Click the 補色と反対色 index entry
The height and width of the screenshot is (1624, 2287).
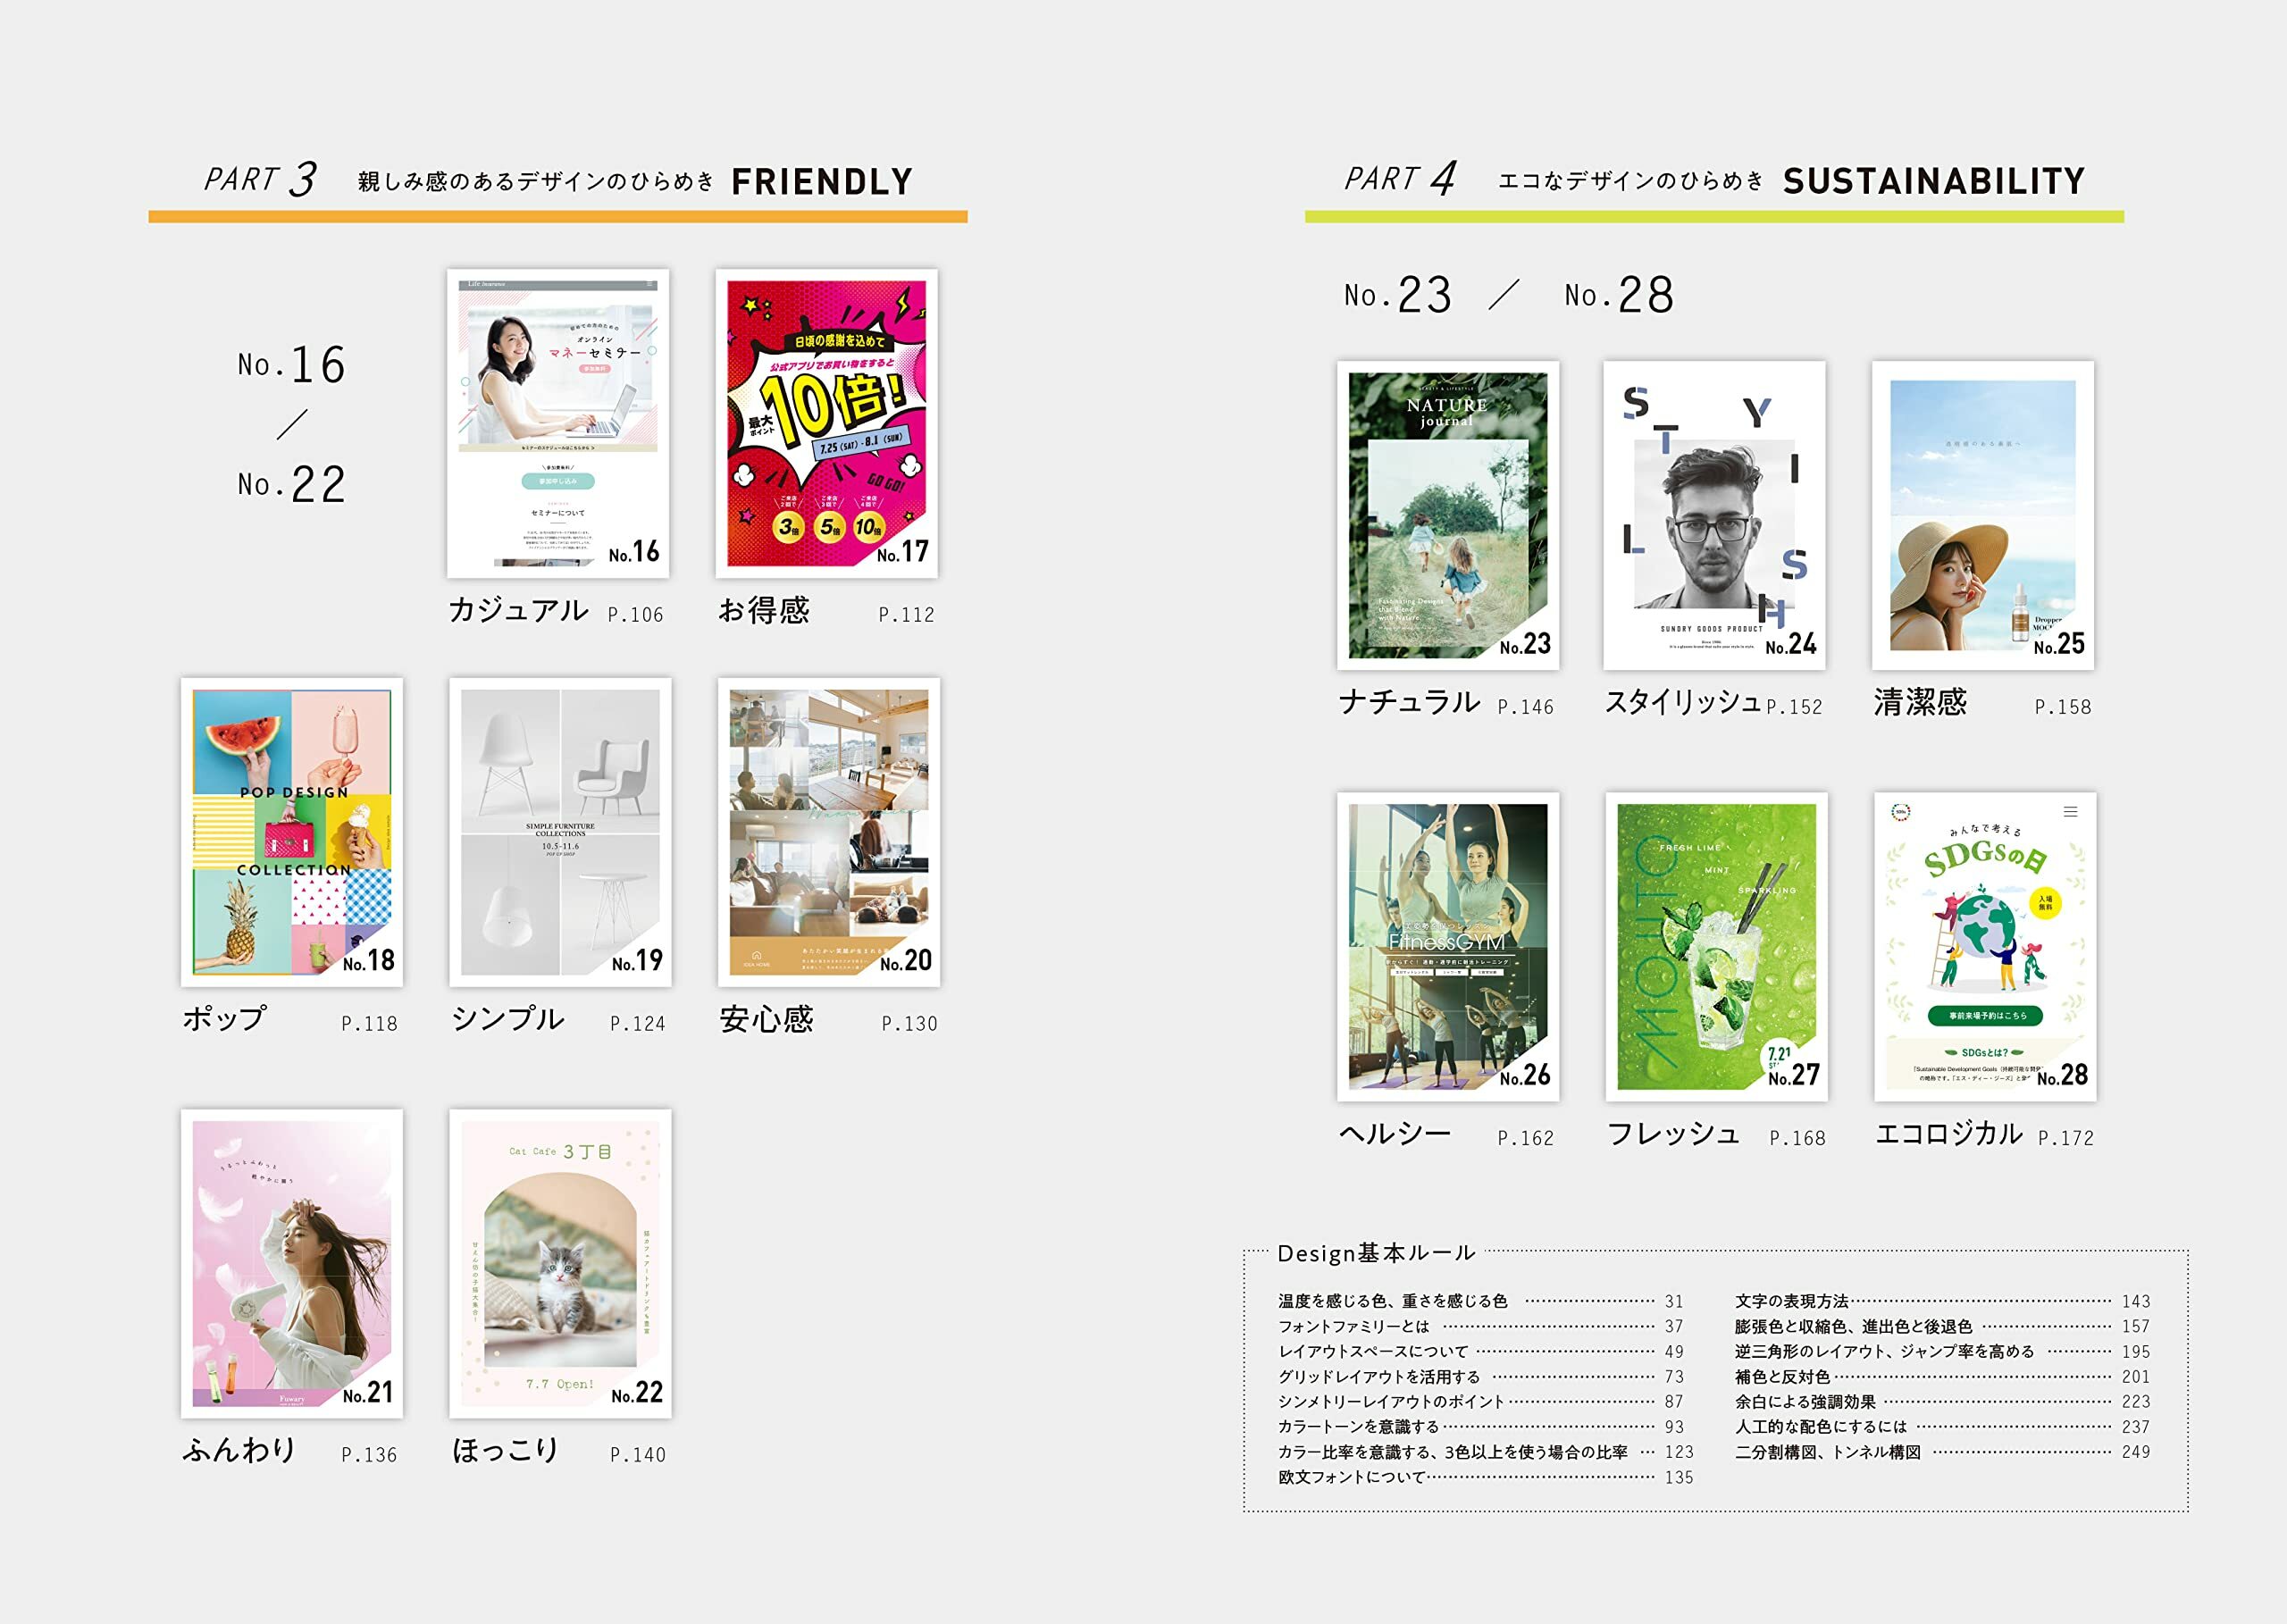(x=1782, y=1377)
